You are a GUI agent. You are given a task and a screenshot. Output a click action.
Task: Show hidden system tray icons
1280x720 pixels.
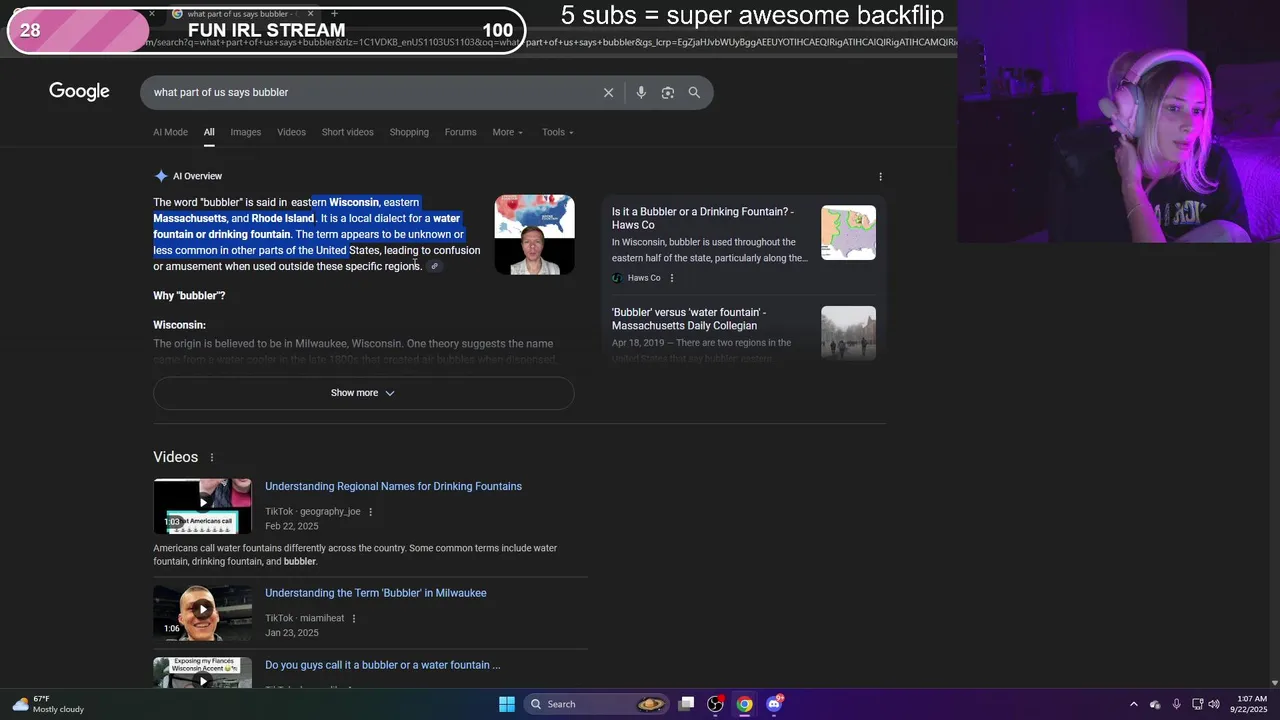pyautogui.click(x=1133, y=704)
